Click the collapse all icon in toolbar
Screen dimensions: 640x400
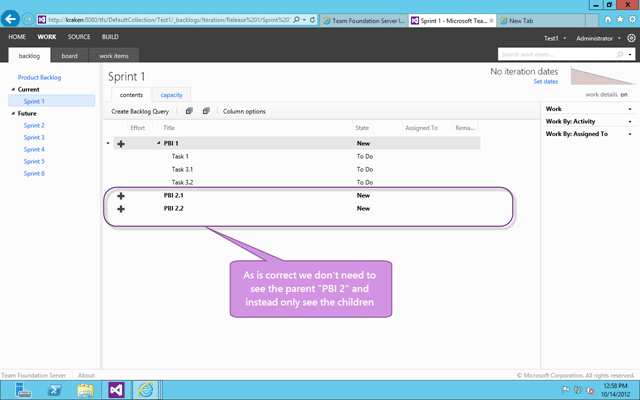click(206, 111)
